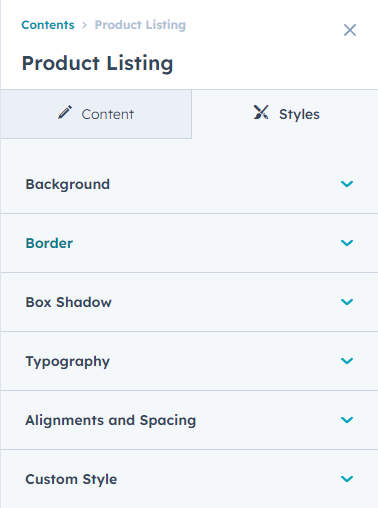
Task: Open the Custom Style chevron
Action: tap(347, 479)
